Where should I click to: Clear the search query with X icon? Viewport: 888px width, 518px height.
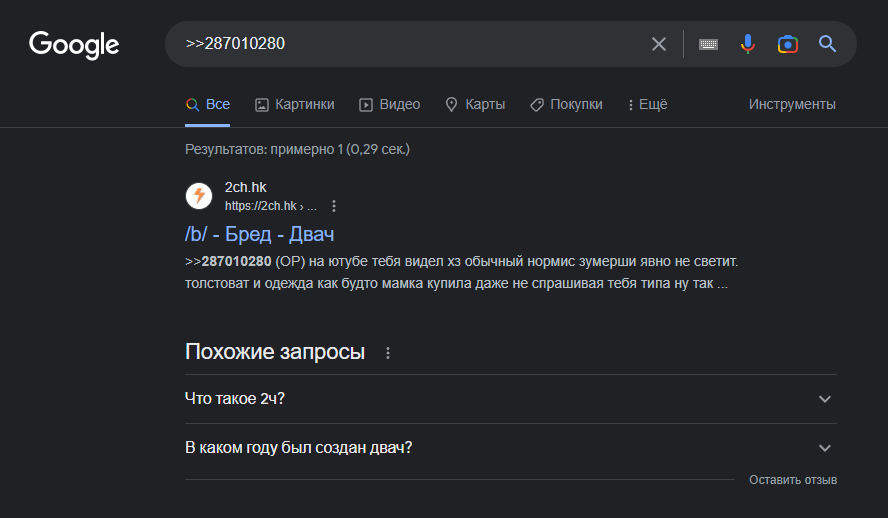[659, 44]
